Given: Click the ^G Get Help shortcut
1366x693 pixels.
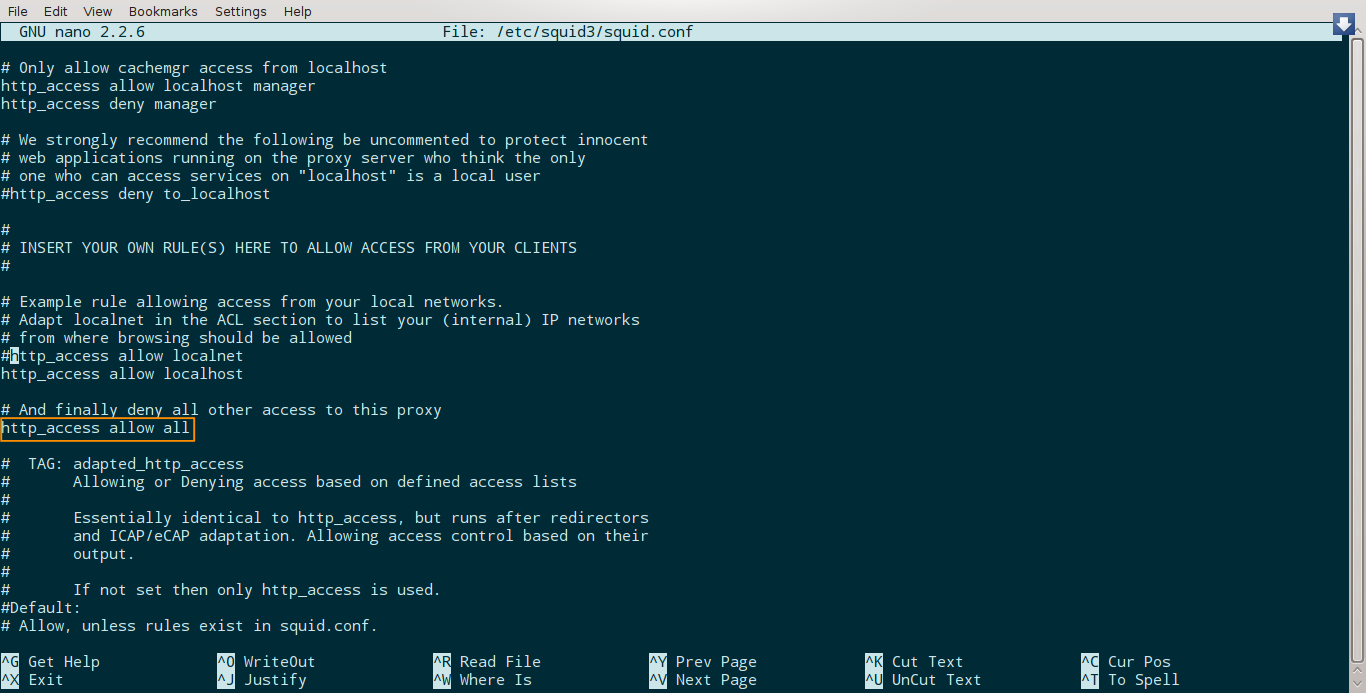Looking at the screenshot, I should [50, 662].
